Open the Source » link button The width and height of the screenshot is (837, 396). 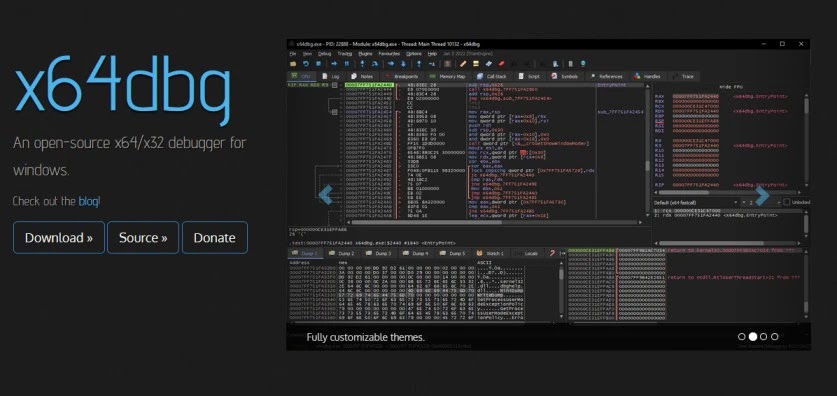click(x=143, y=237)
